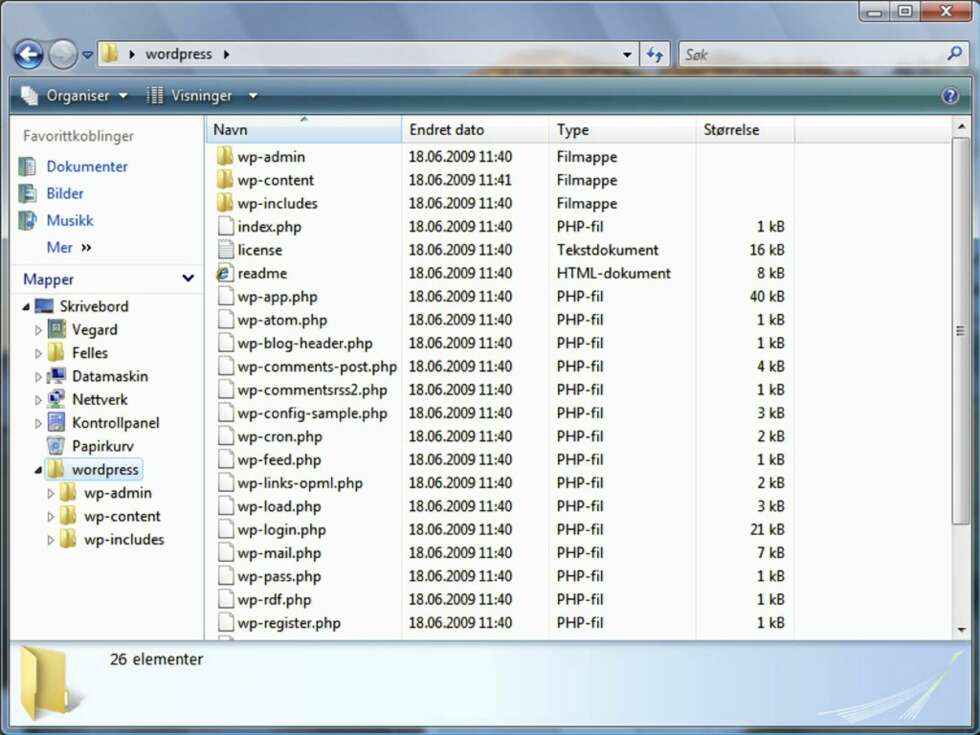Viewport: 980px width, 735px height.
Task: Select Kontrollpanel in the folder tree
Action: [116, 423]
